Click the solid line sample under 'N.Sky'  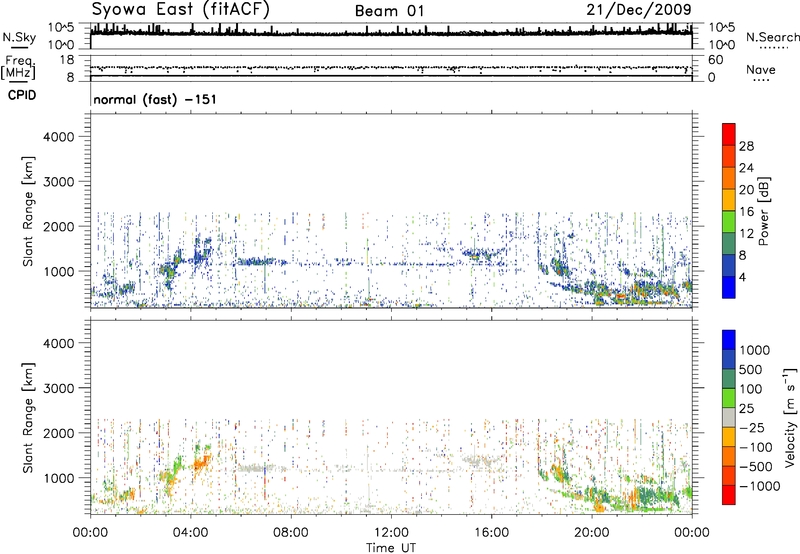pyautogui.click(x=19, y=48)
